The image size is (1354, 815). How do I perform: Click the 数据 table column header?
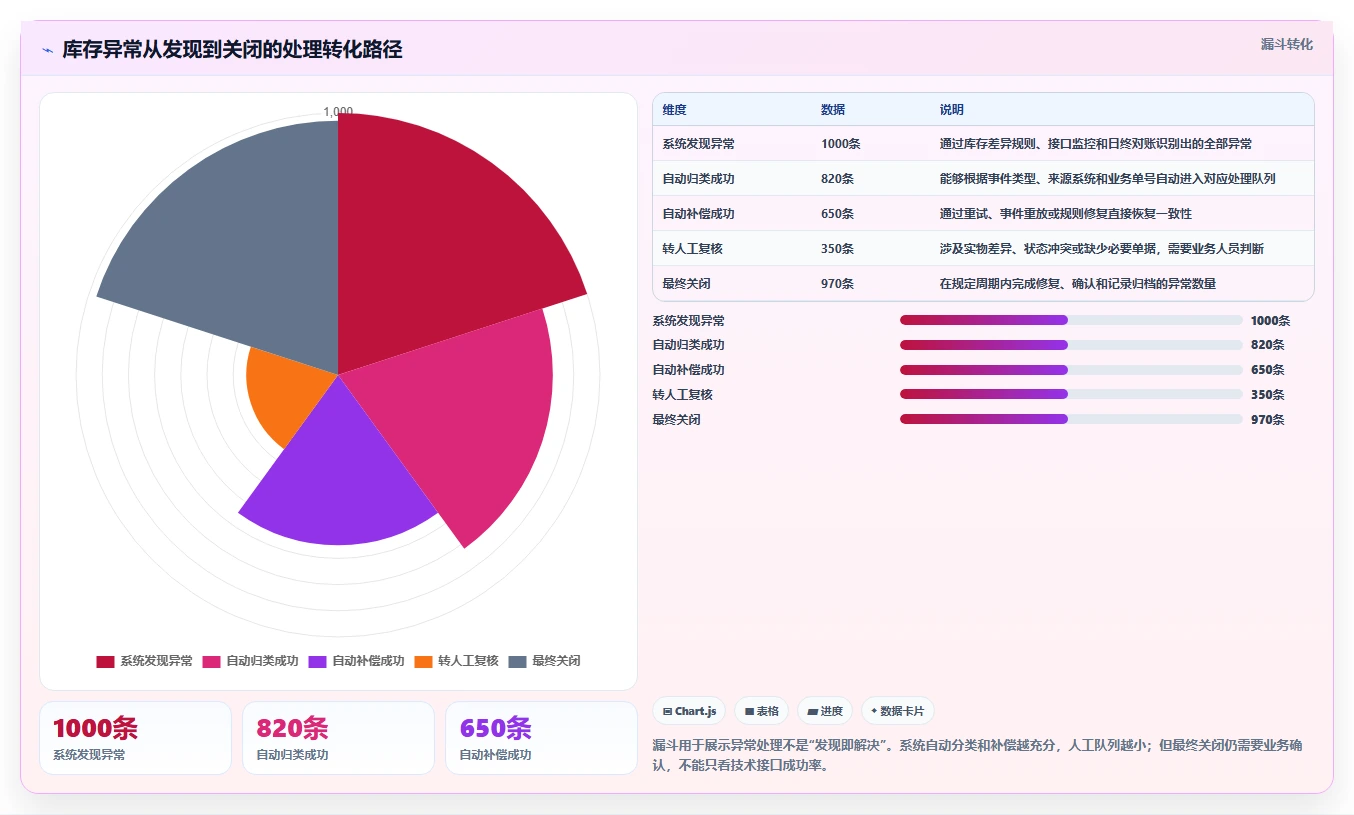[x=833, y=110]
